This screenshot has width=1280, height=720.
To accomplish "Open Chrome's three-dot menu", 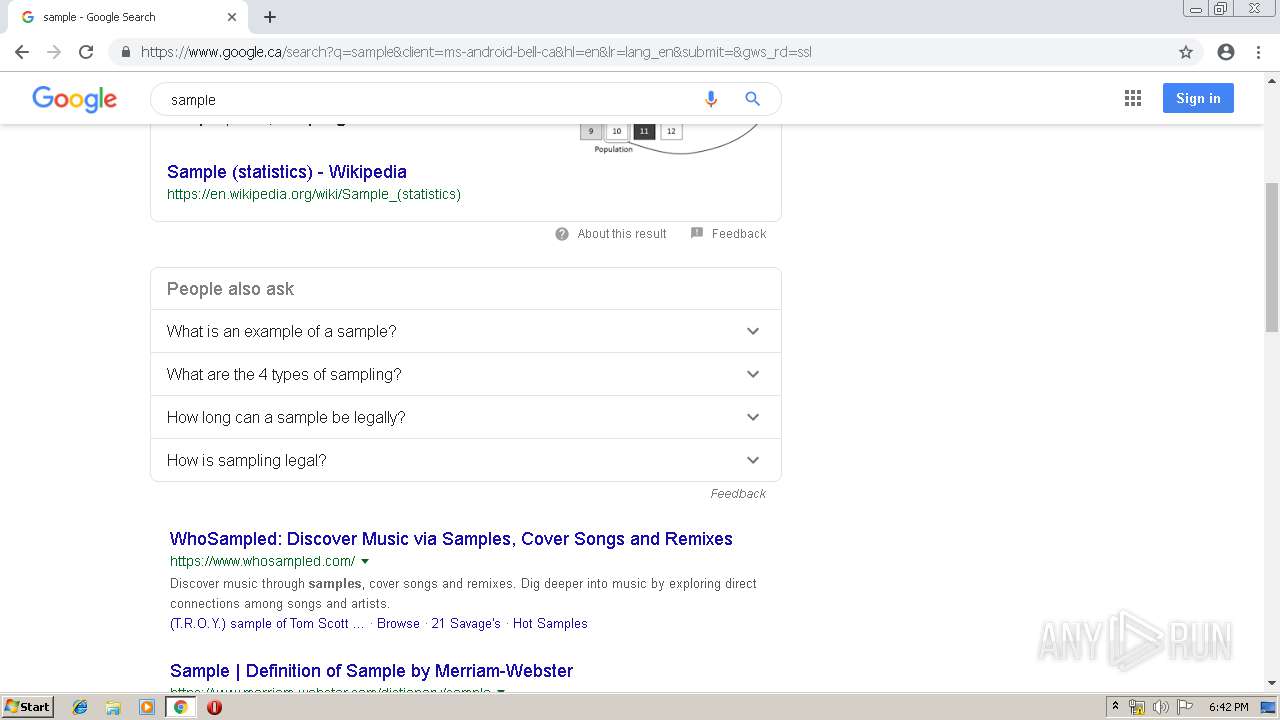I will point(1258,52).
